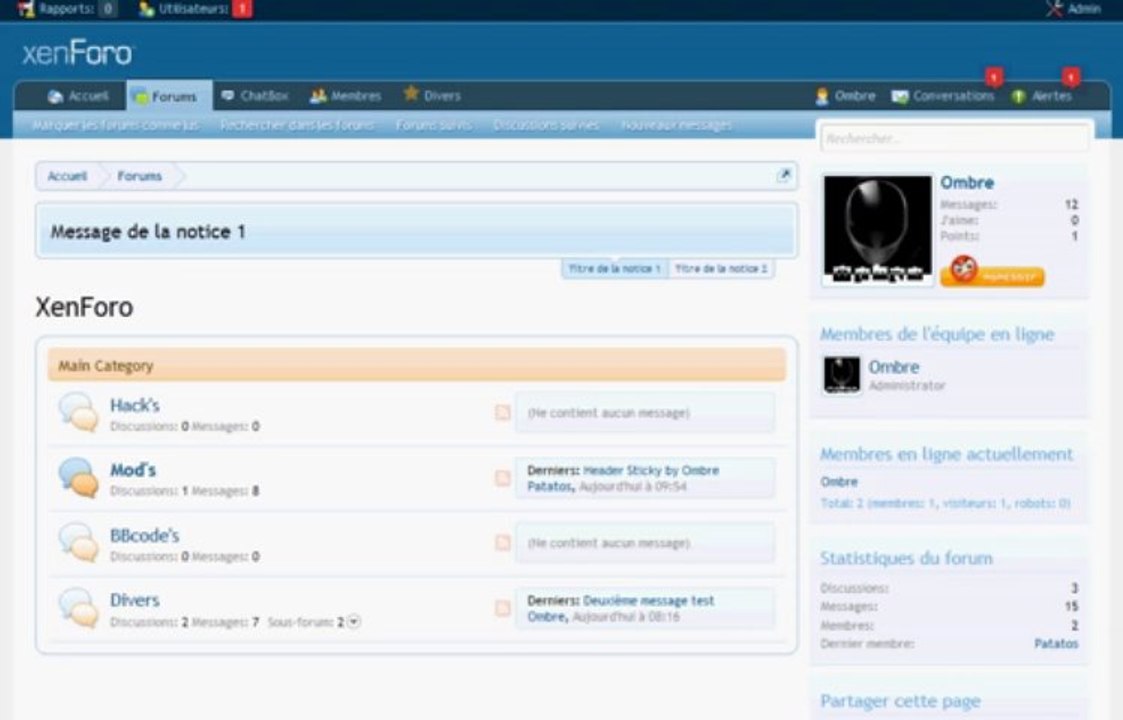Open the Header Sticky by Ombre thread
Image resolution: width=1123 pixels, height=720 pixels.
click(x=651, y=471)
